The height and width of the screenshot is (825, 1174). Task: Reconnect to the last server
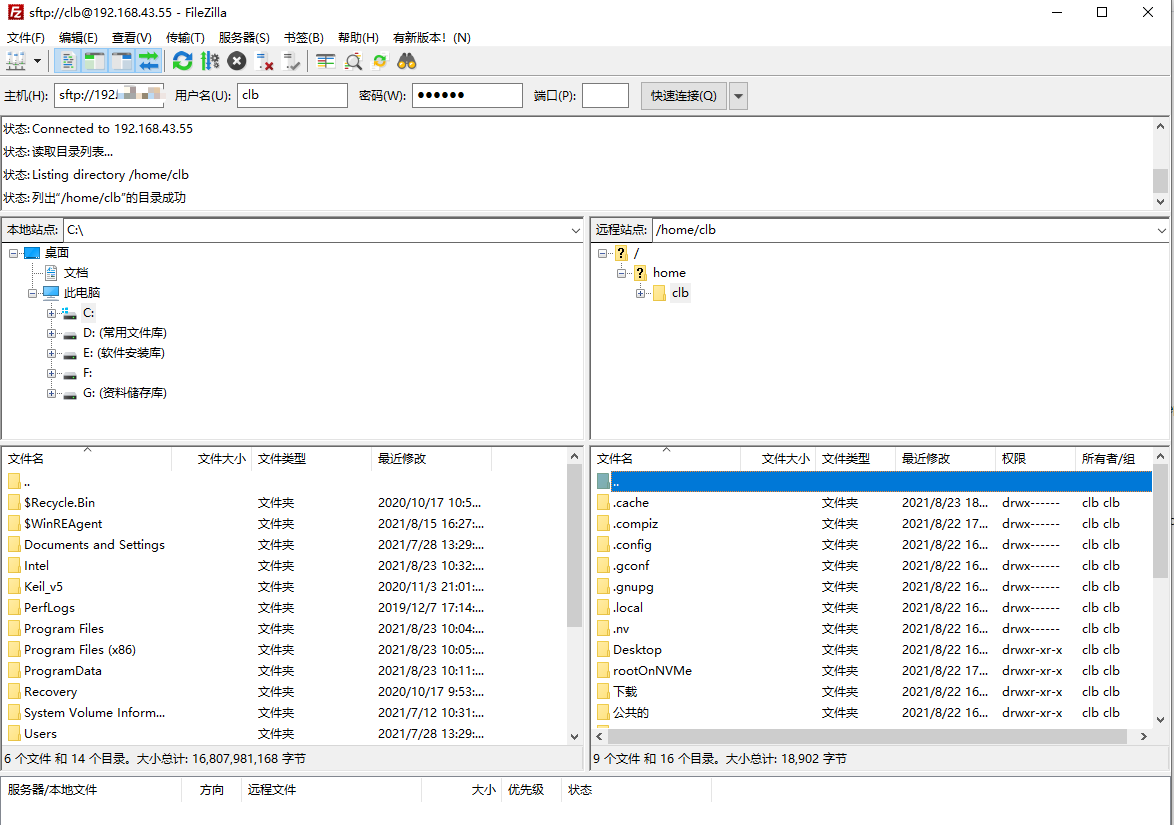(x=291, y=61)
